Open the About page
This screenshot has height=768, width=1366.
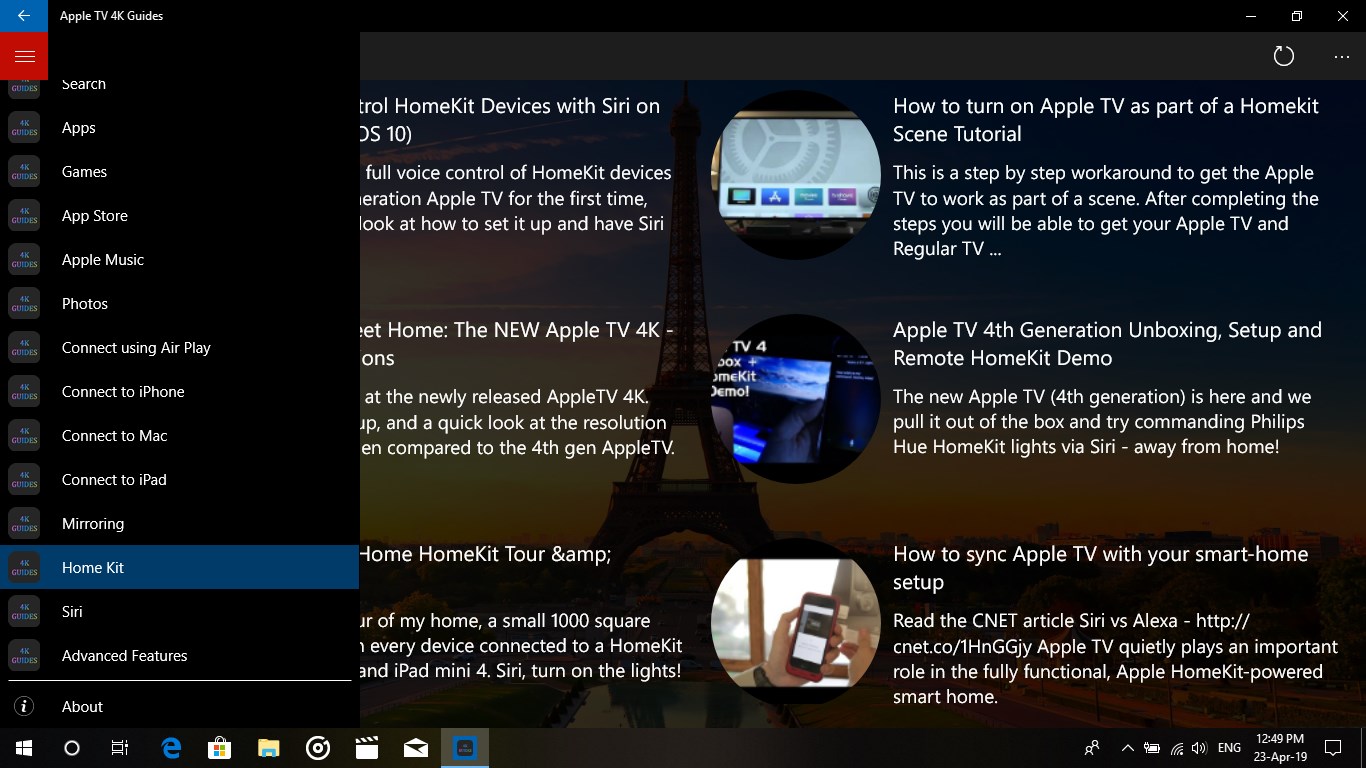click(180, 707)
